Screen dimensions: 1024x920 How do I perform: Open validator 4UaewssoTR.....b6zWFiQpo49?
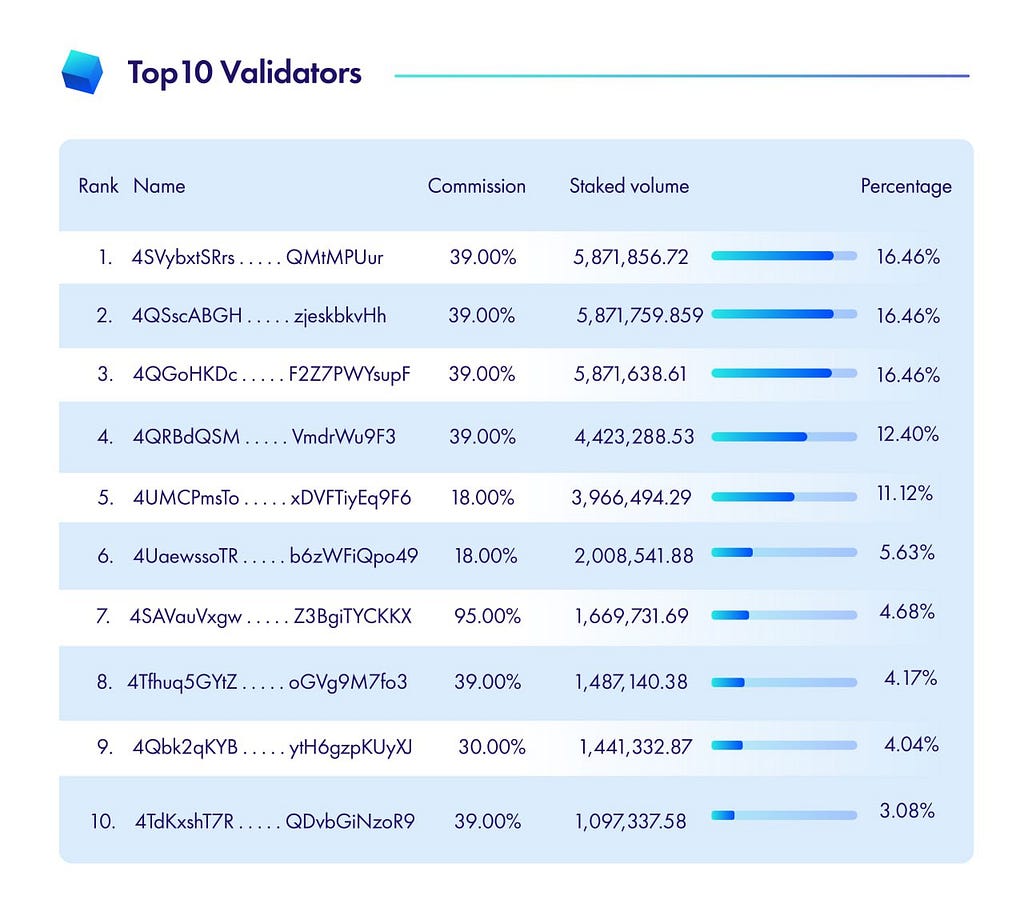coord(276,556)
